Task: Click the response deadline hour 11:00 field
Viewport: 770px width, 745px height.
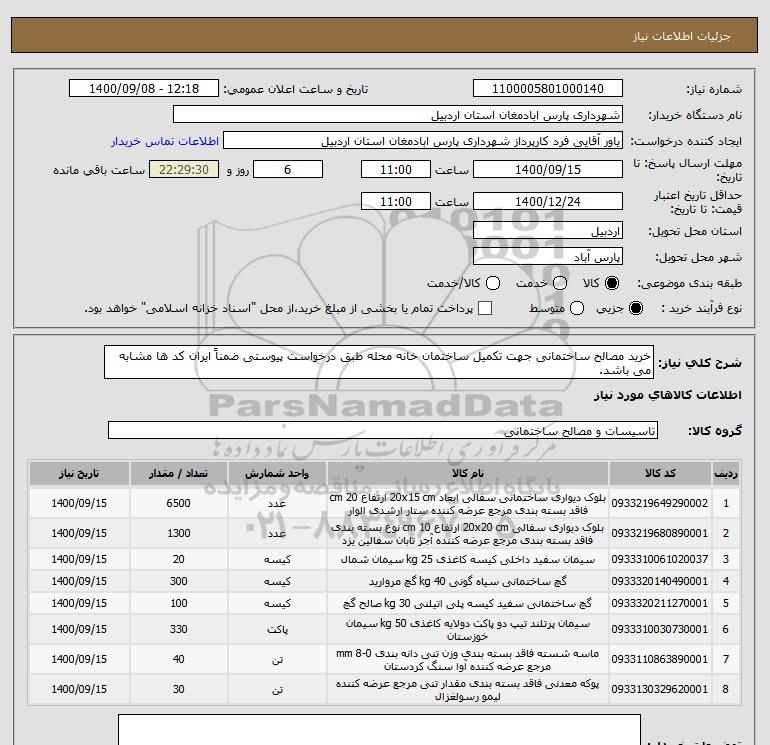Action: pos(396,169)
